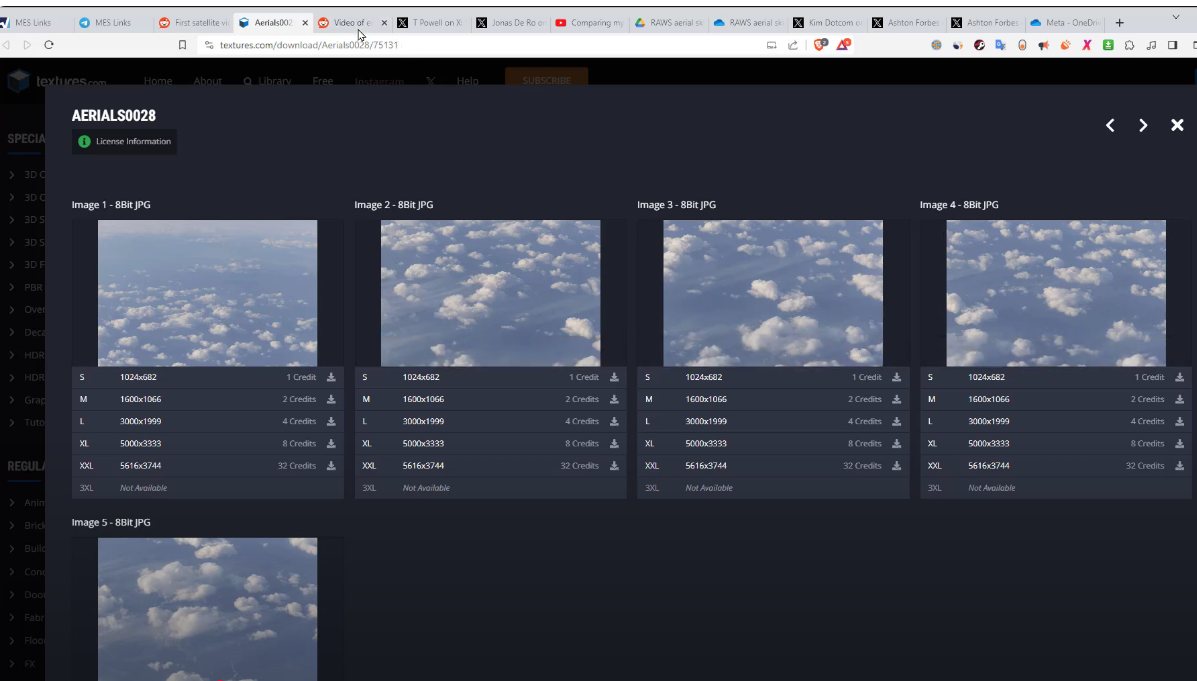Click the Brave Shields icon
1197x681 pixels.
pos(820,45)
